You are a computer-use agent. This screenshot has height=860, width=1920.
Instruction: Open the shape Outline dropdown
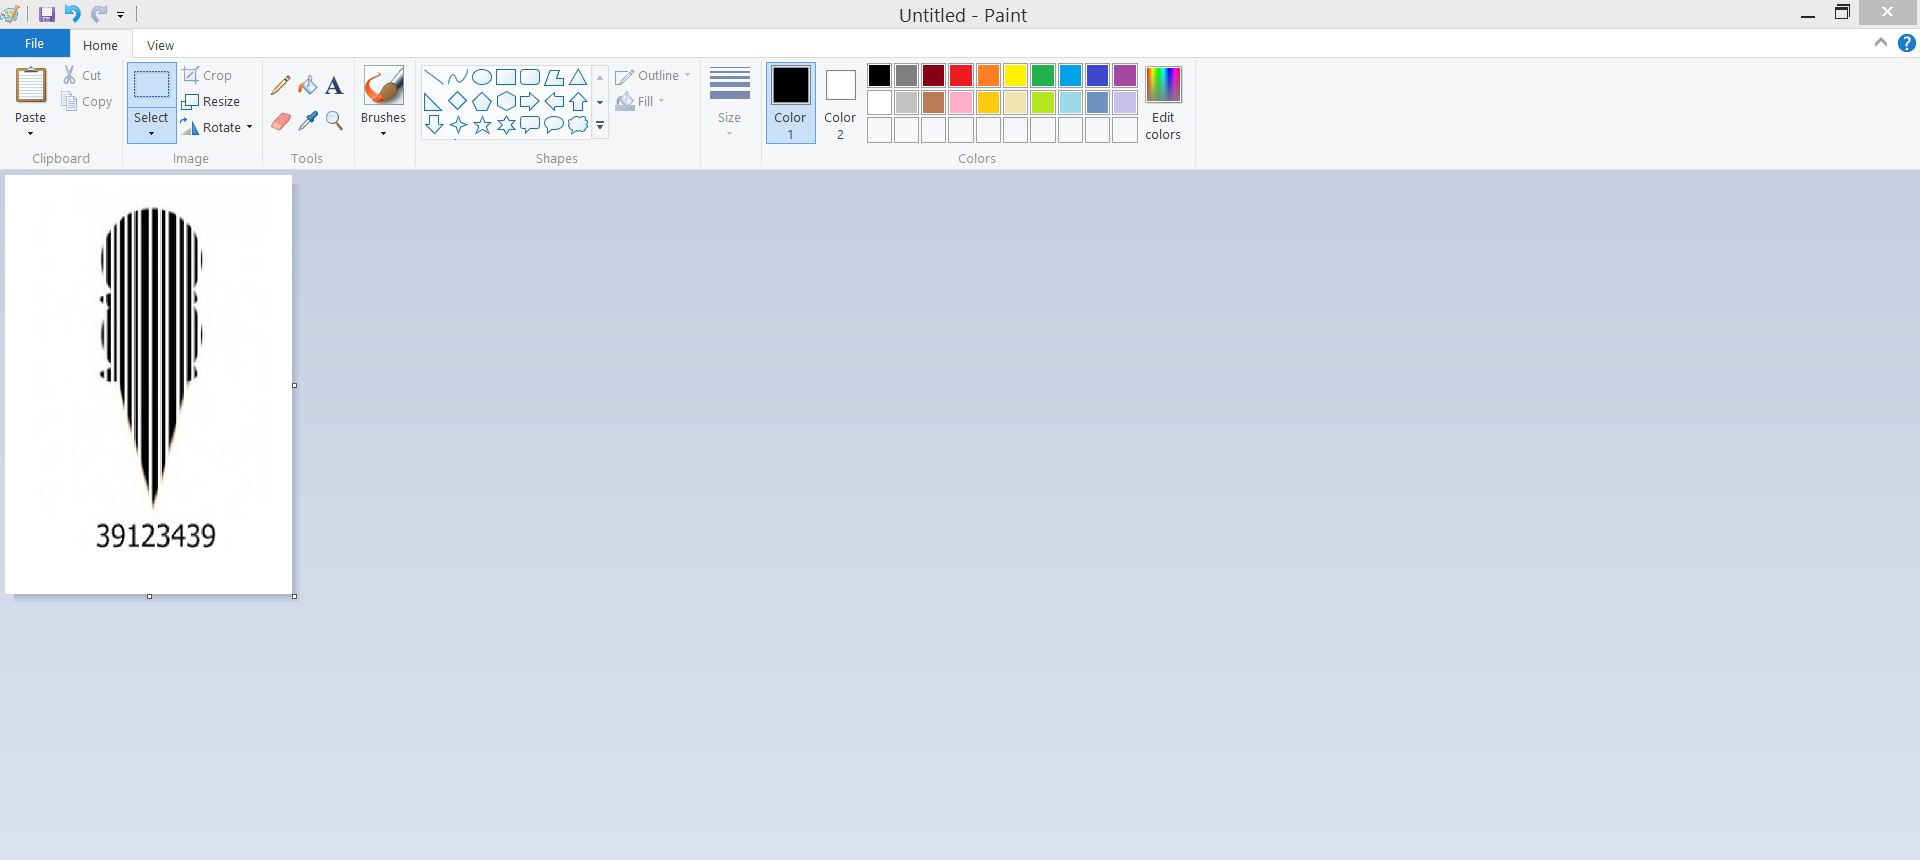click(x=652, y=76)
